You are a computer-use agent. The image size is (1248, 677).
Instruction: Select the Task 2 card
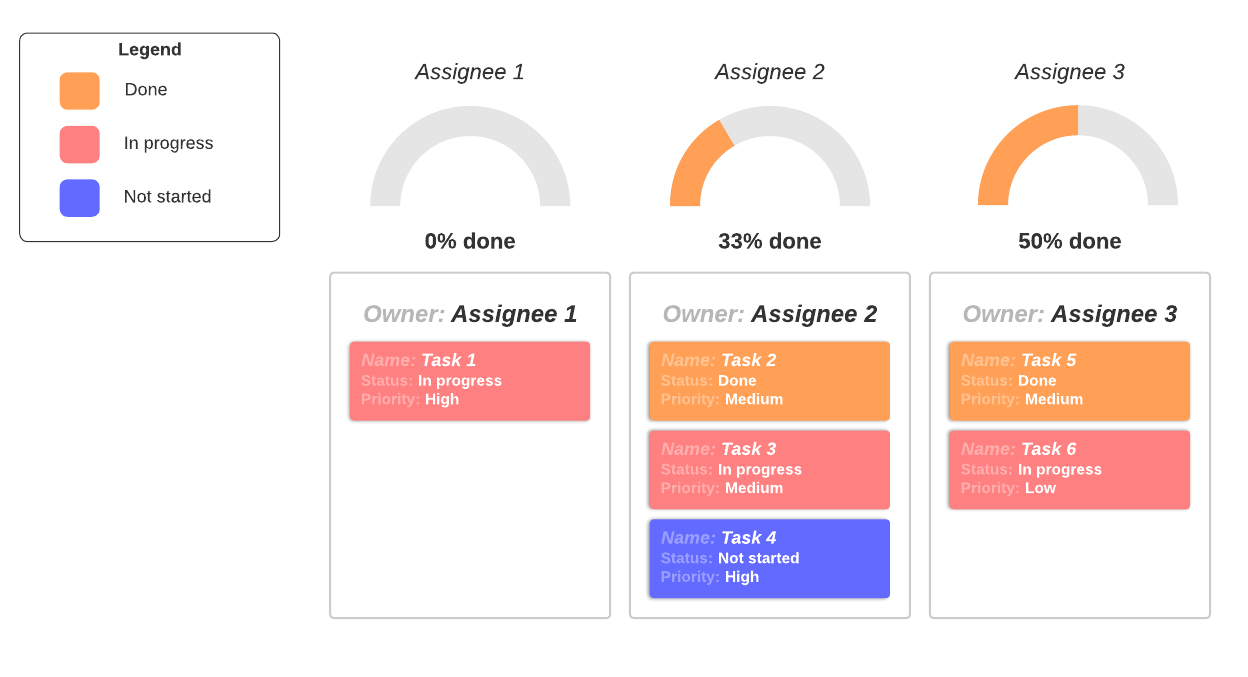tap(769, 381)
